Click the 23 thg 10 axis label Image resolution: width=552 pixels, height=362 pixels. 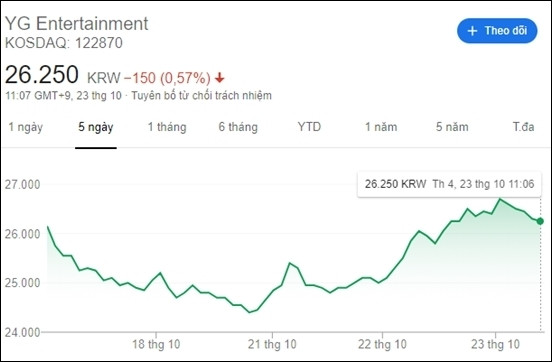click(x=495, y=344)
